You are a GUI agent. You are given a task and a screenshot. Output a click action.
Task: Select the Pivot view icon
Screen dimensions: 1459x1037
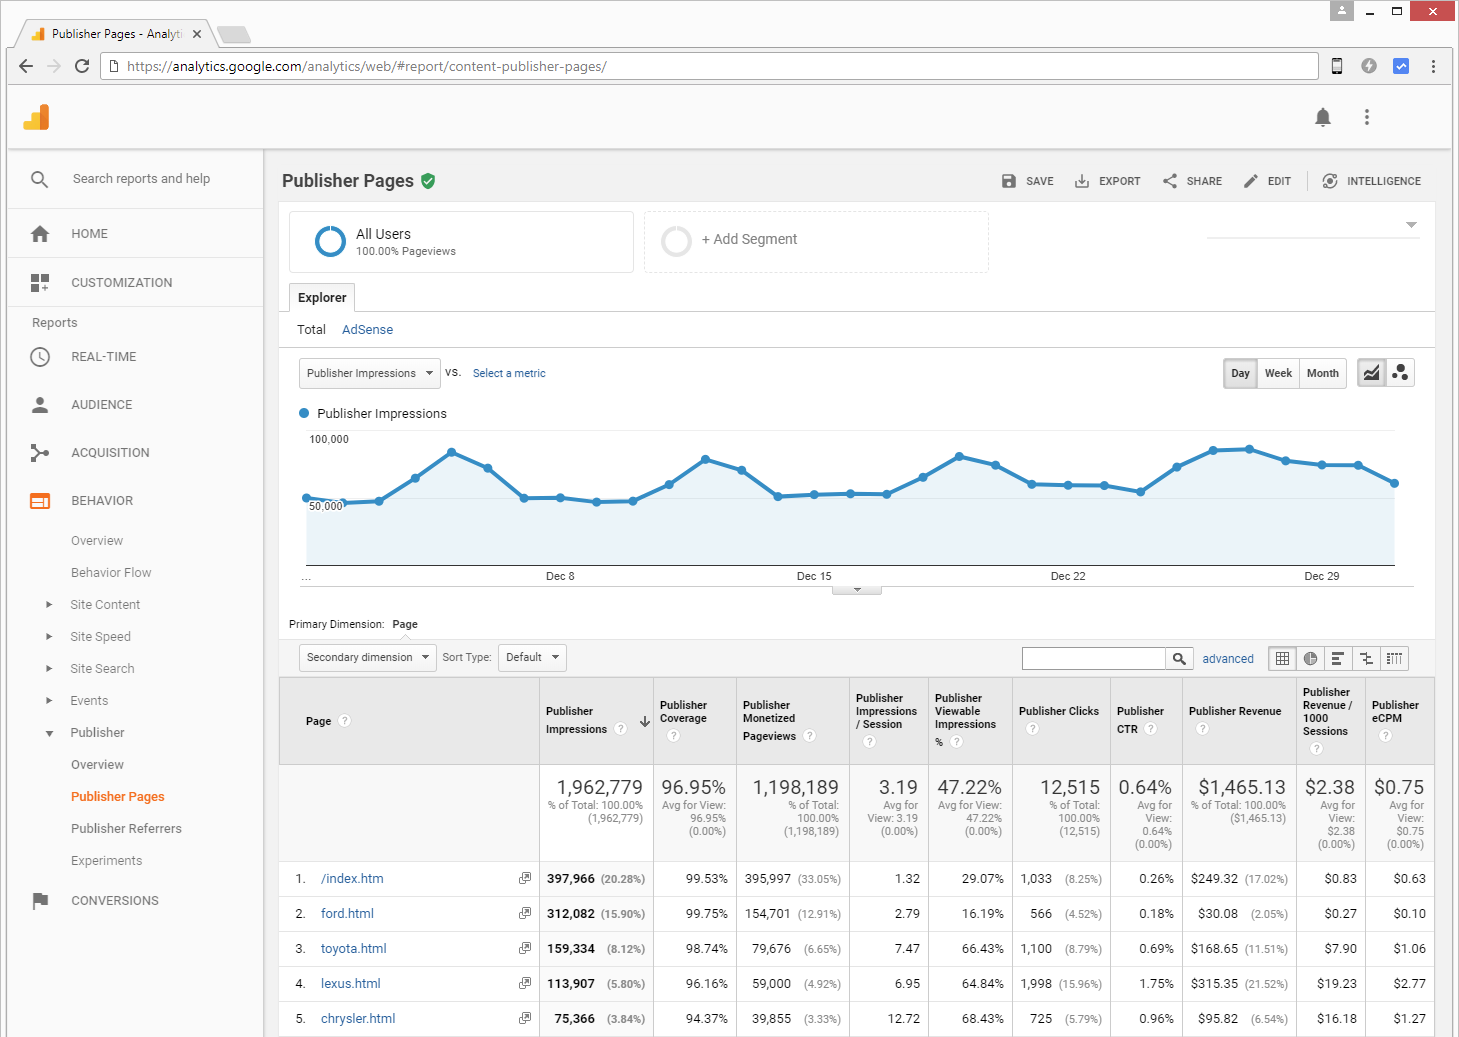click(x=1394, y=658)
